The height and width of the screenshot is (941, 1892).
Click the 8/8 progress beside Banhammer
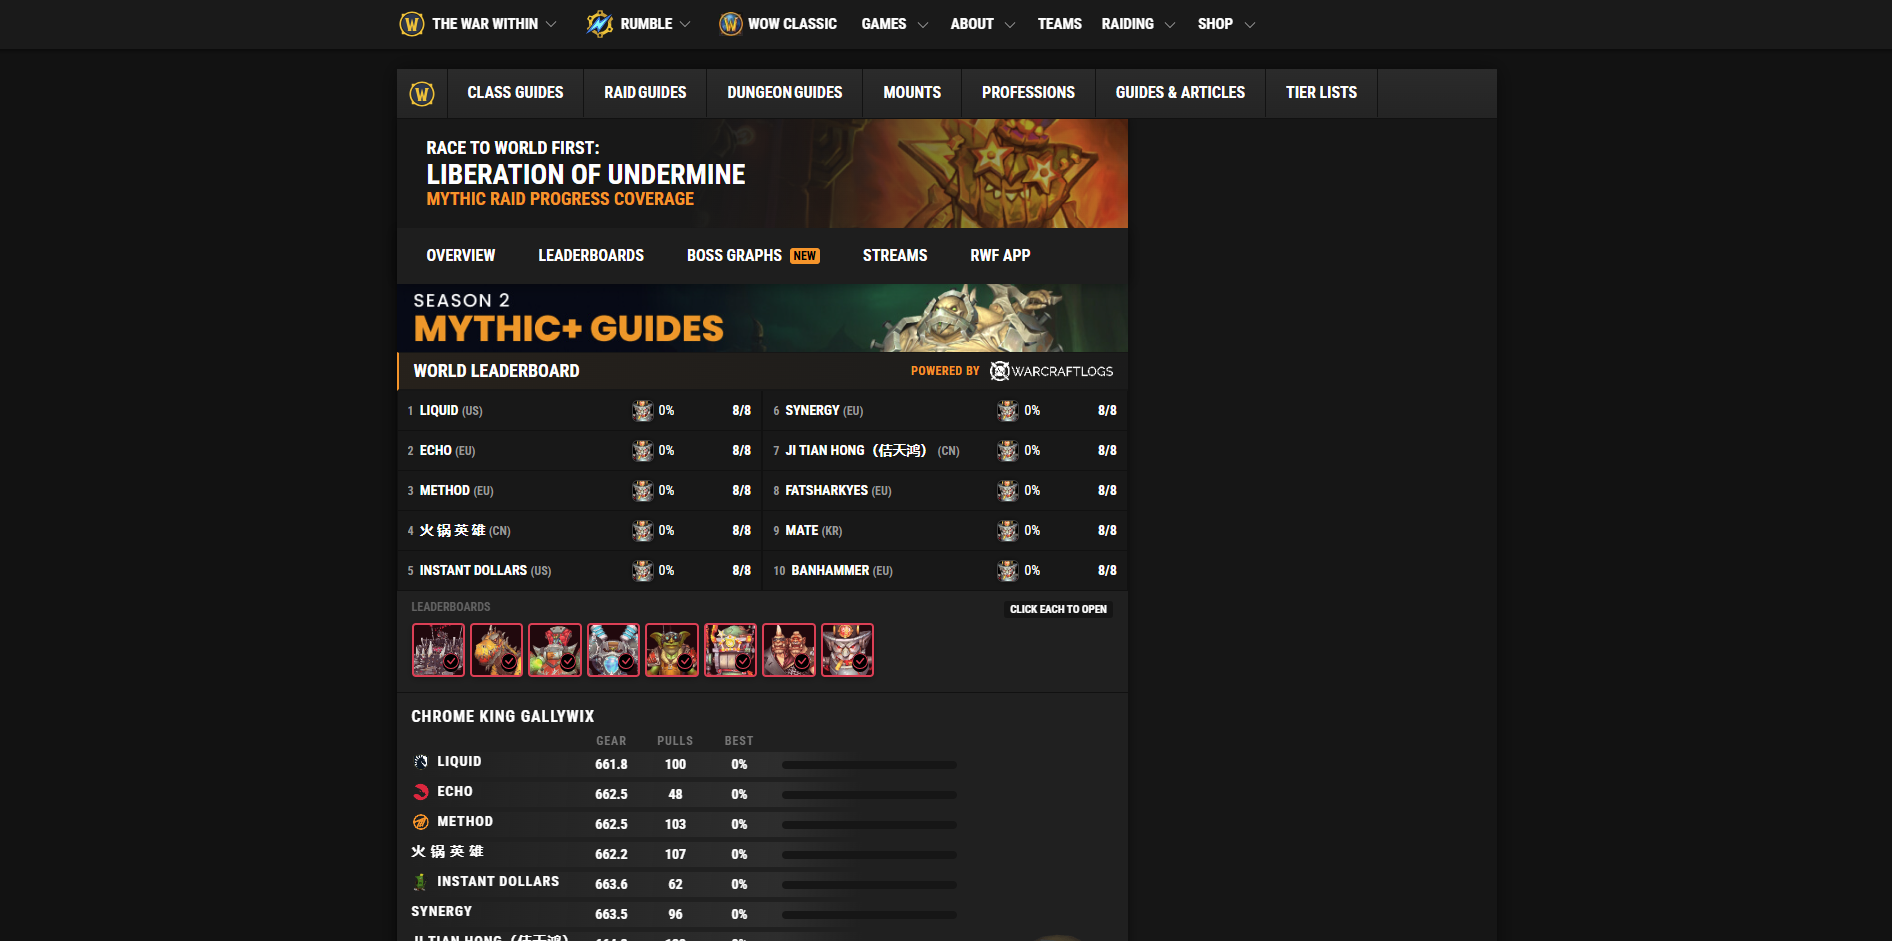click(x=1107, y=571)
